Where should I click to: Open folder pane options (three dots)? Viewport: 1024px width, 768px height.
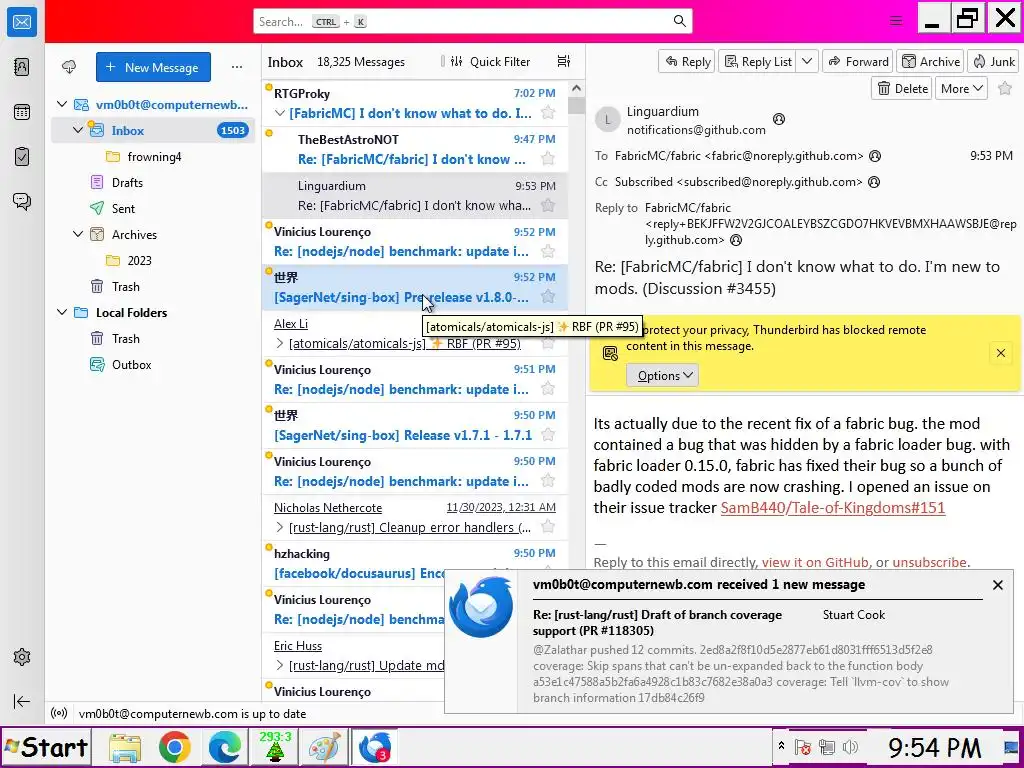pos(236,67)
